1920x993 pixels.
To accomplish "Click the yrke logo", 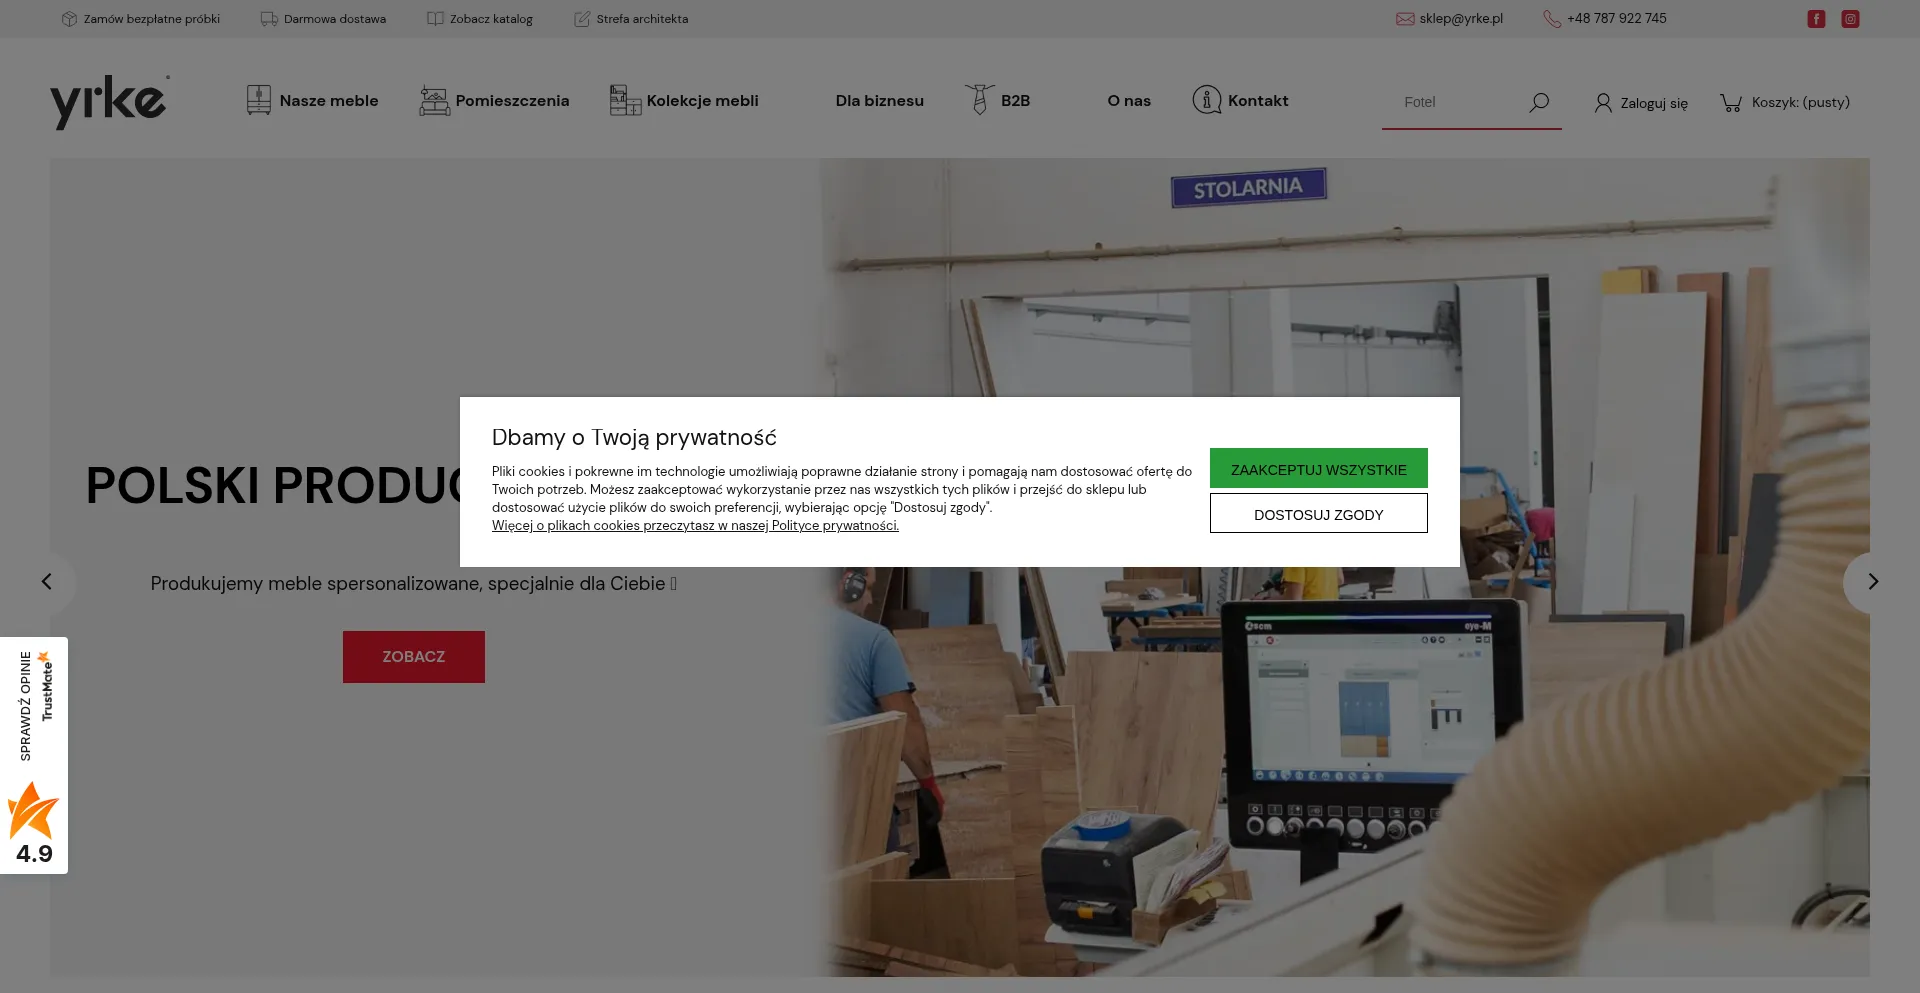I will coord(109,101).
